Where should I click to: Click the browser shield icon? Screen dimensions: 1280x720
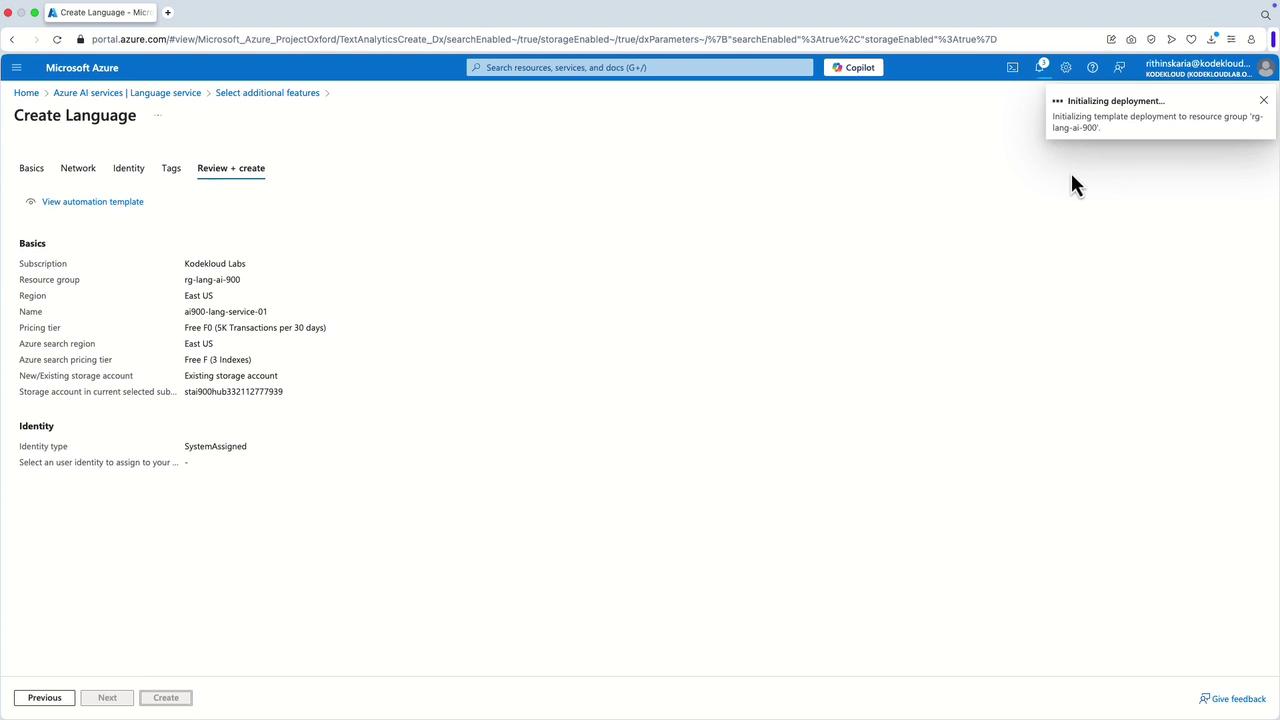[x=1151, y=40]
